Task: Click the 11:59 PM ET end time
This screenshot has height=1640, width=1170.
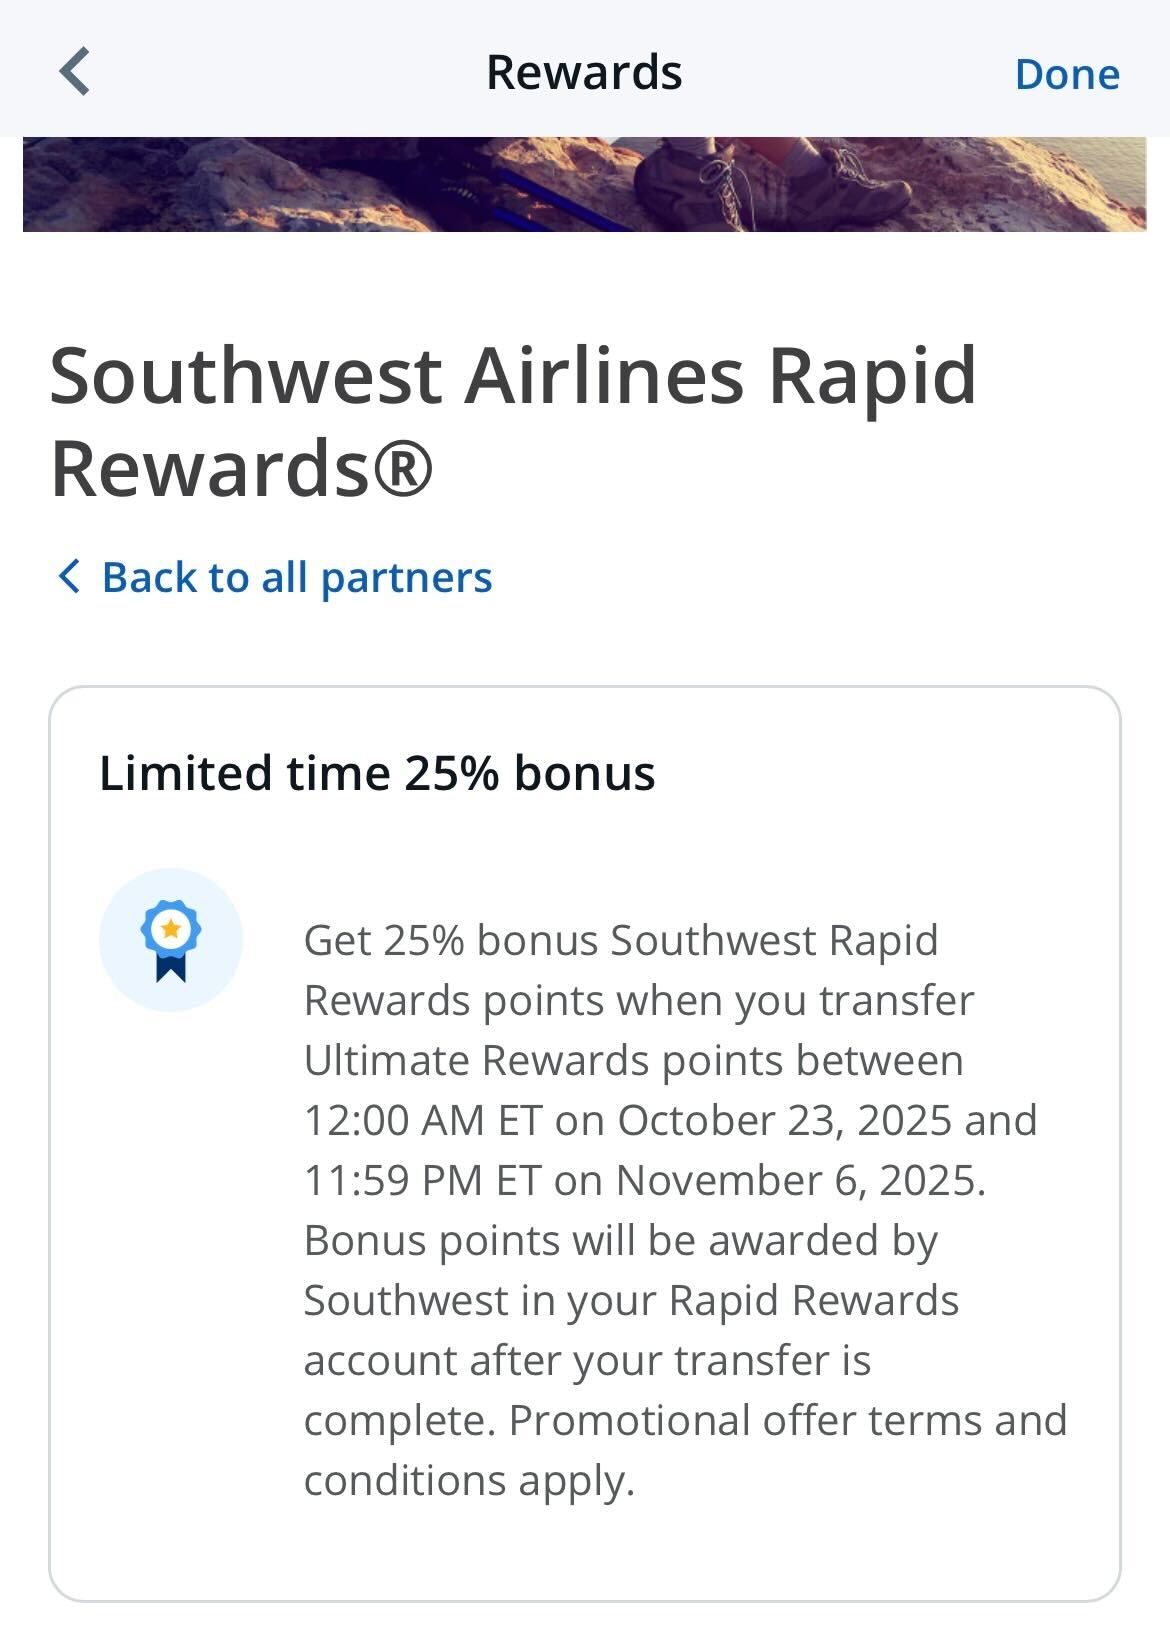Action: [421, 1180]
